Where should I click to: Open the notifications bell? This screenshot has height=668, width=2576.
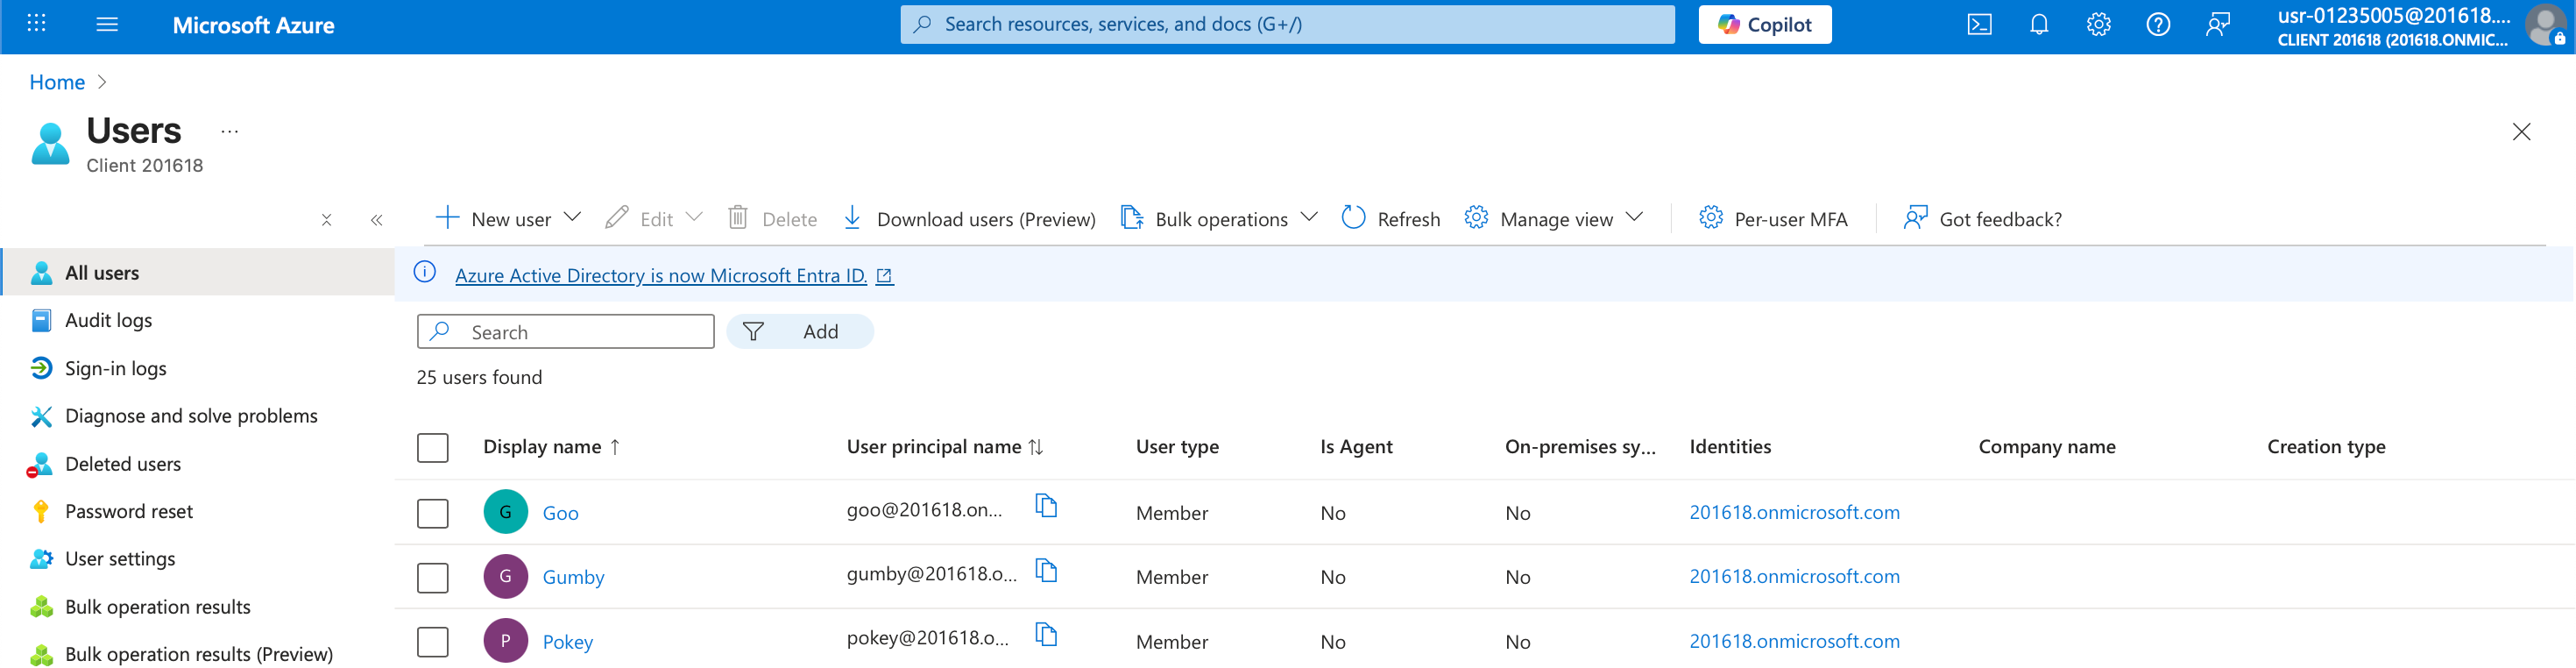pos(2039,25)
